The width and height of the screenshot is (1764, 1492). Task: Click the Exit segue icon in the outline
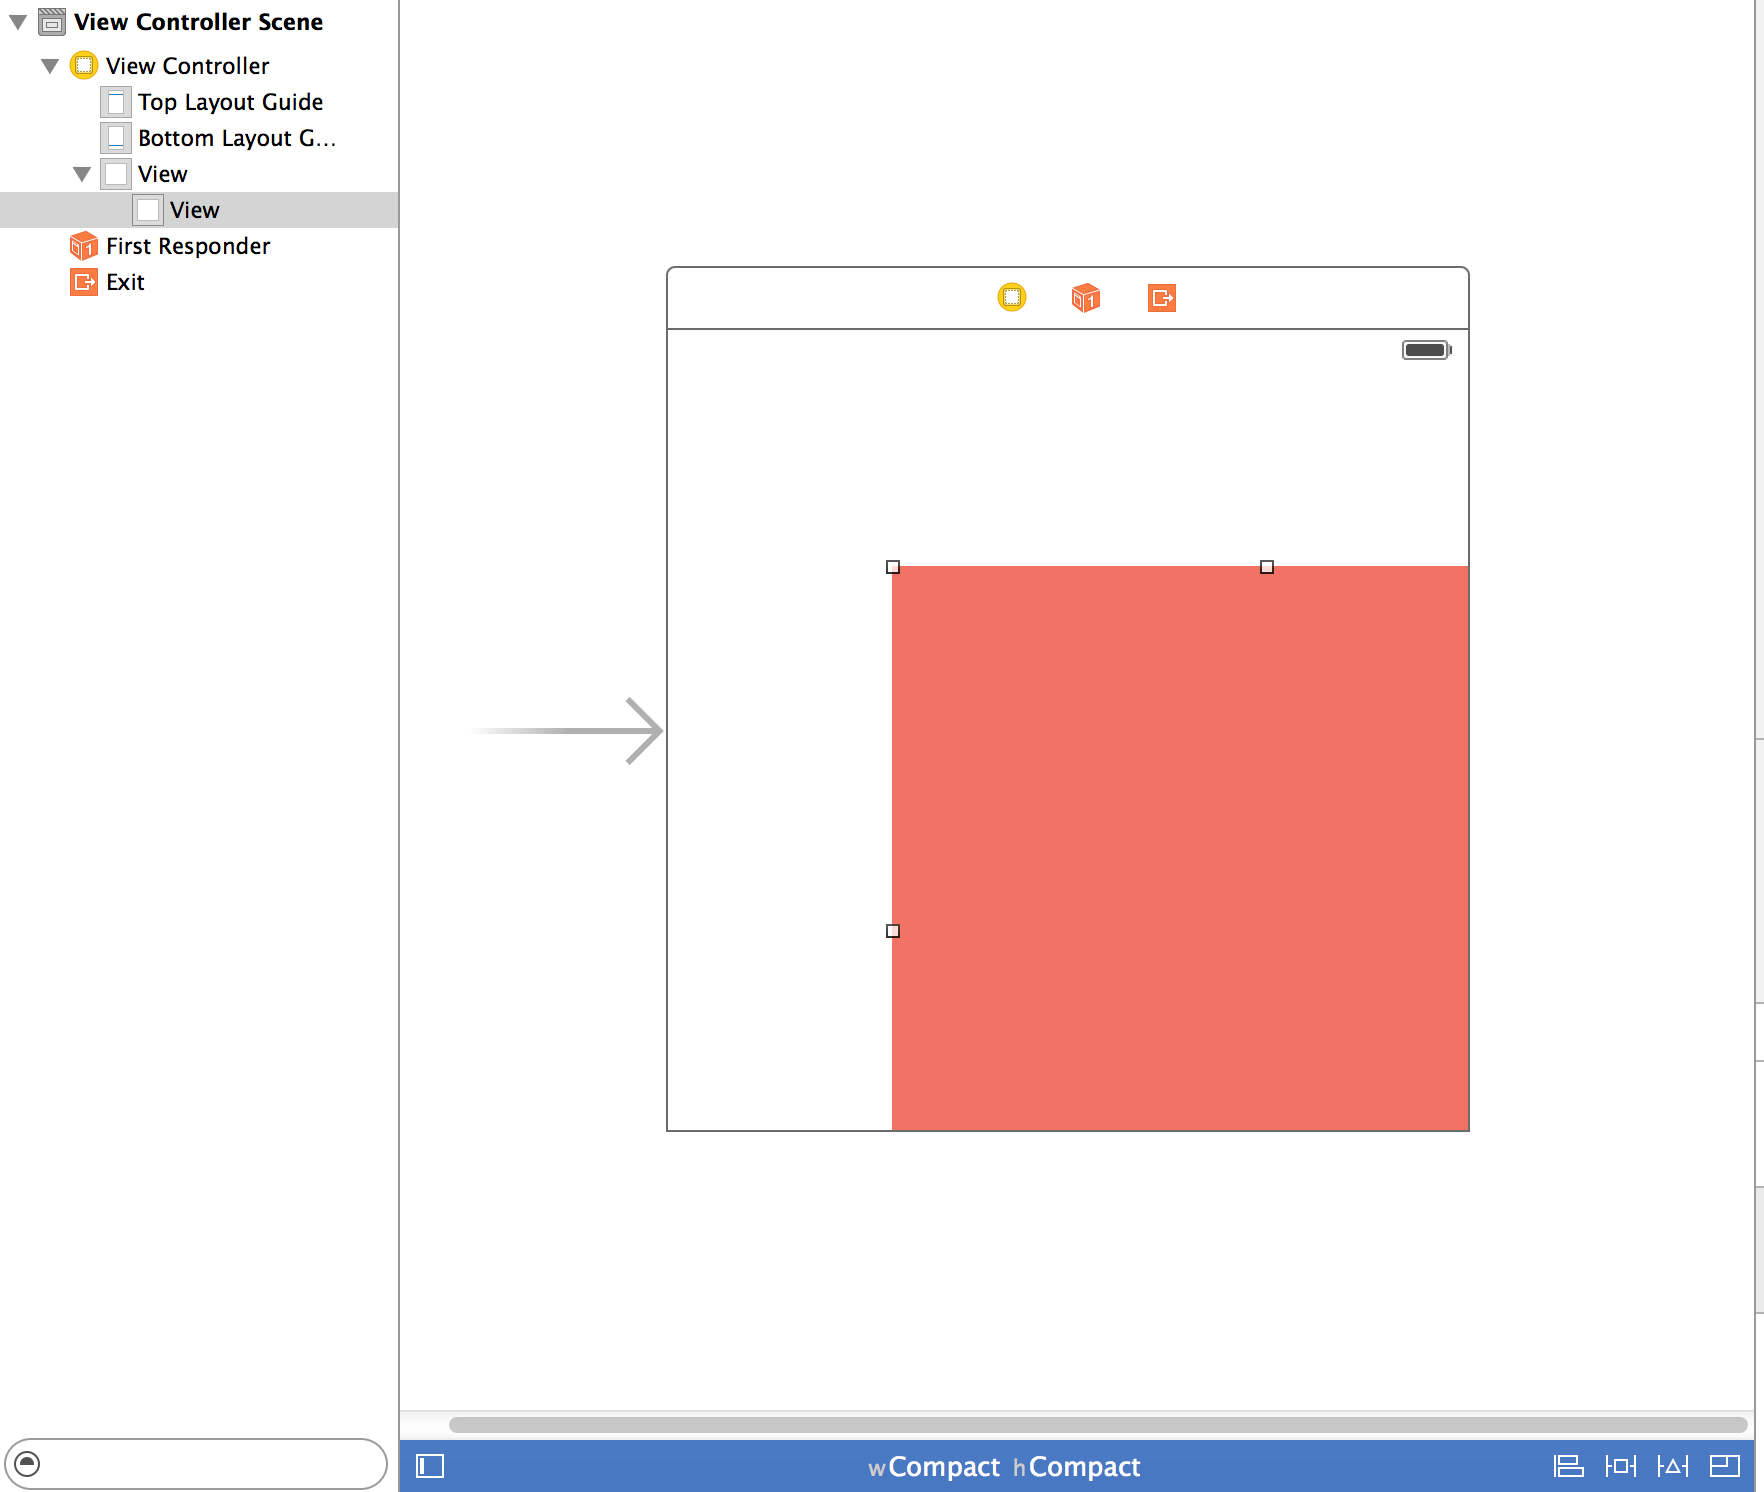(x=83, y=282)
